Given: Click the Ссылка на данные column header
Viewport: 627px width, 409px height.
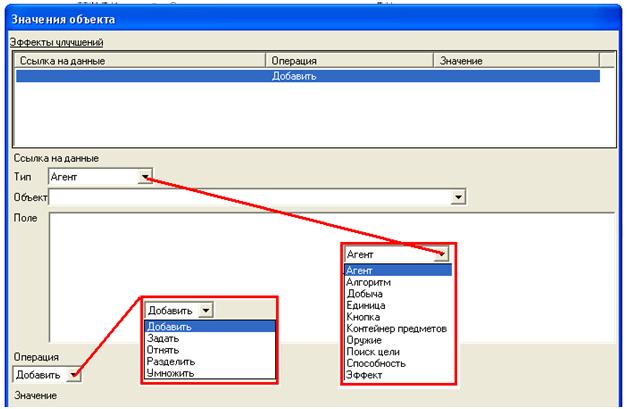Looking at the screenshot, I should click(141, 61).
